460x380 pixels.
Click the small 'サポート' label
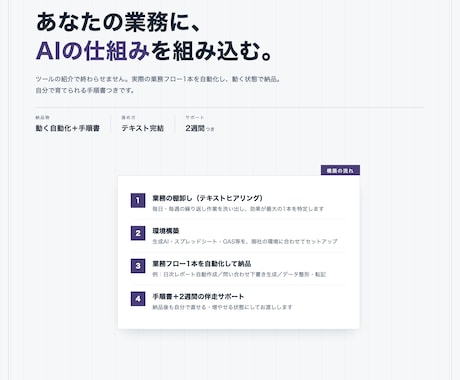pyautogui.click(x=194, y=117)
